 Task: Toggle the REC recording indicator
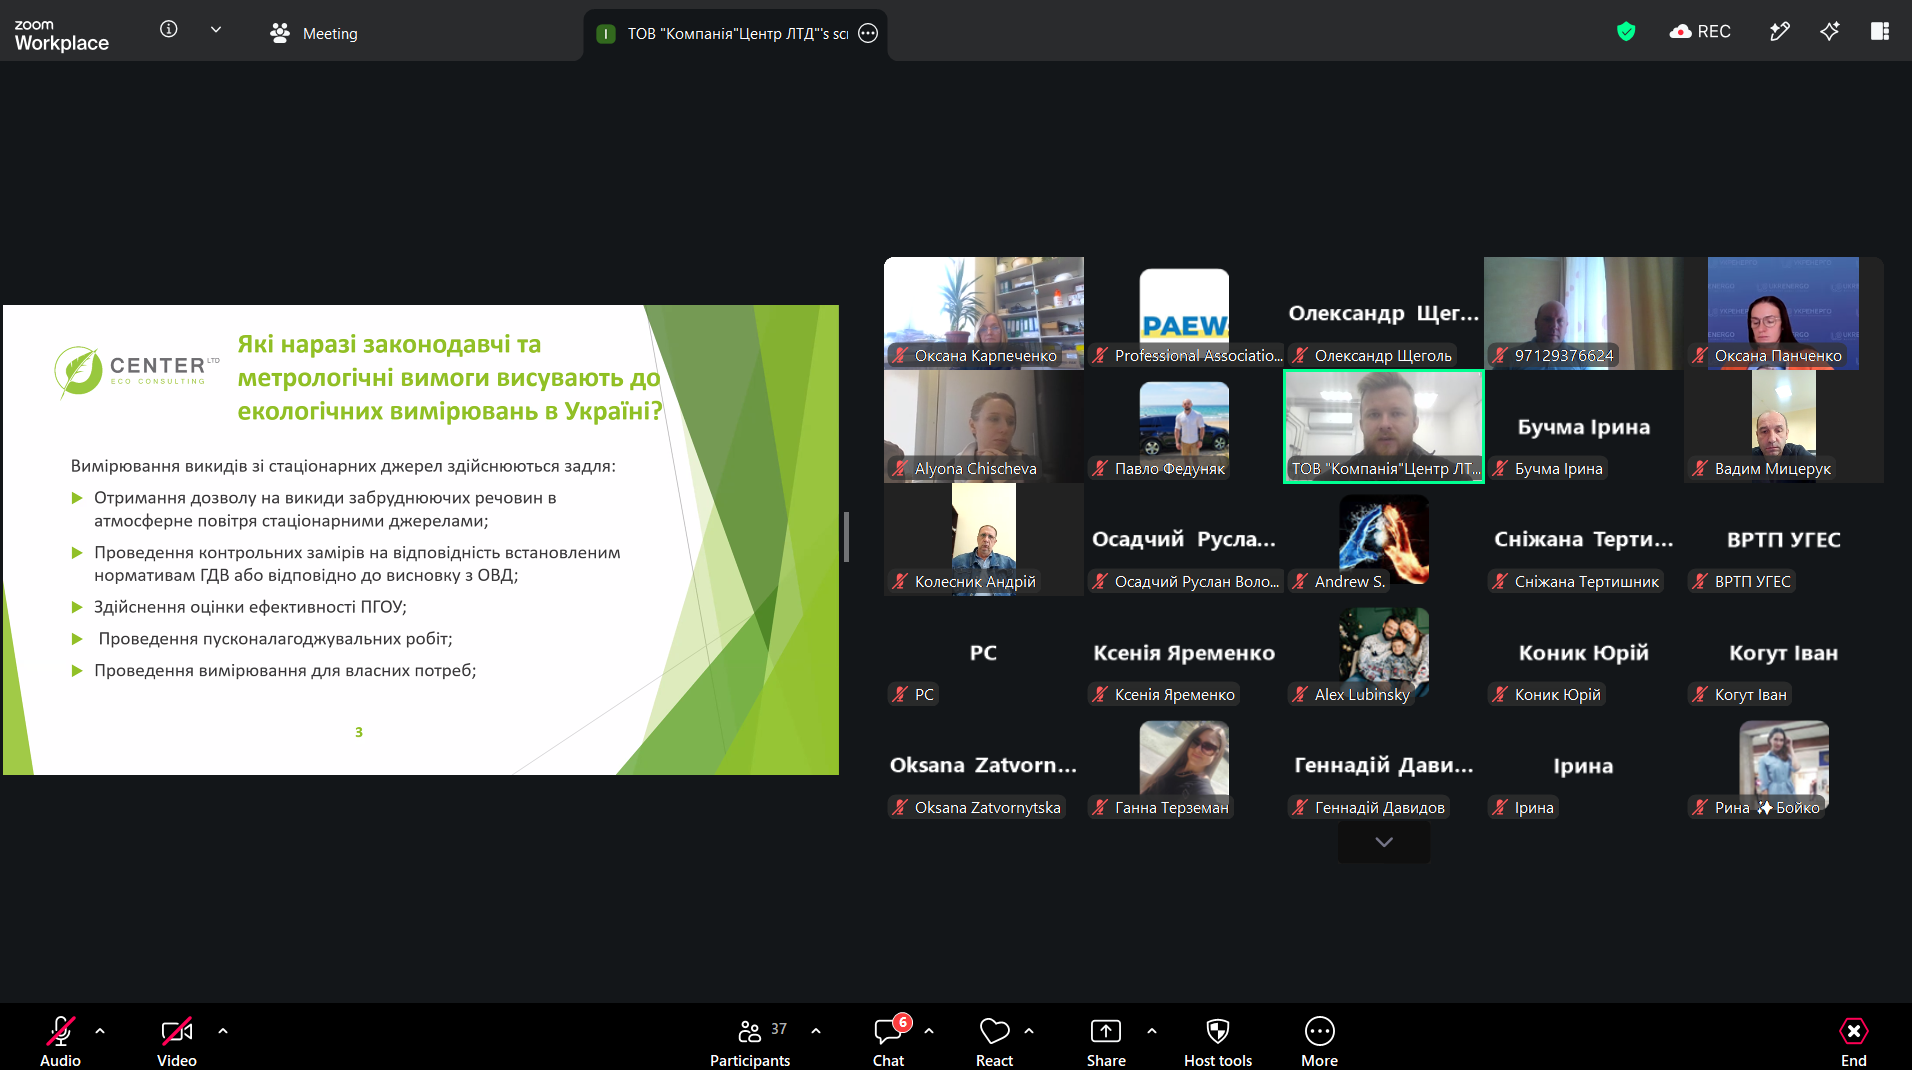[1700, 32]
